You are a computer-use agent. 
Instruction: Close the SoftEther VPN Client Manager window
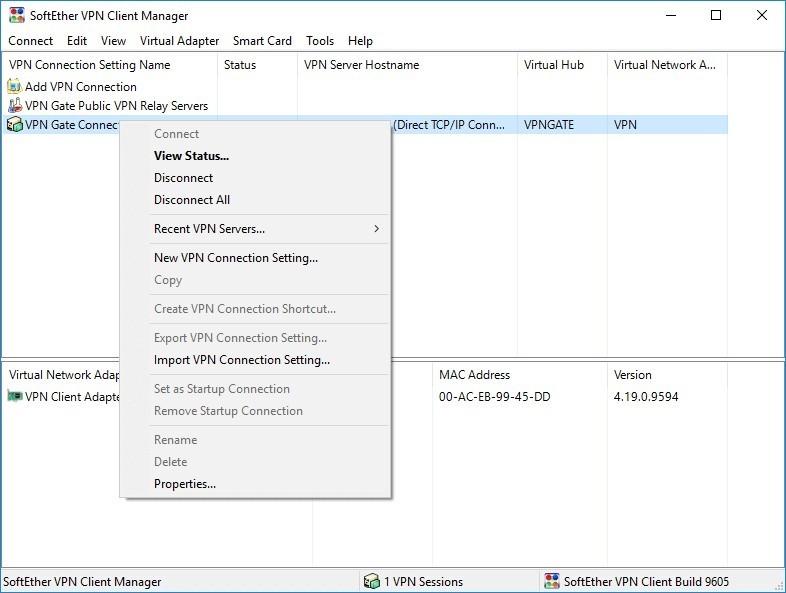coord(761,15)
